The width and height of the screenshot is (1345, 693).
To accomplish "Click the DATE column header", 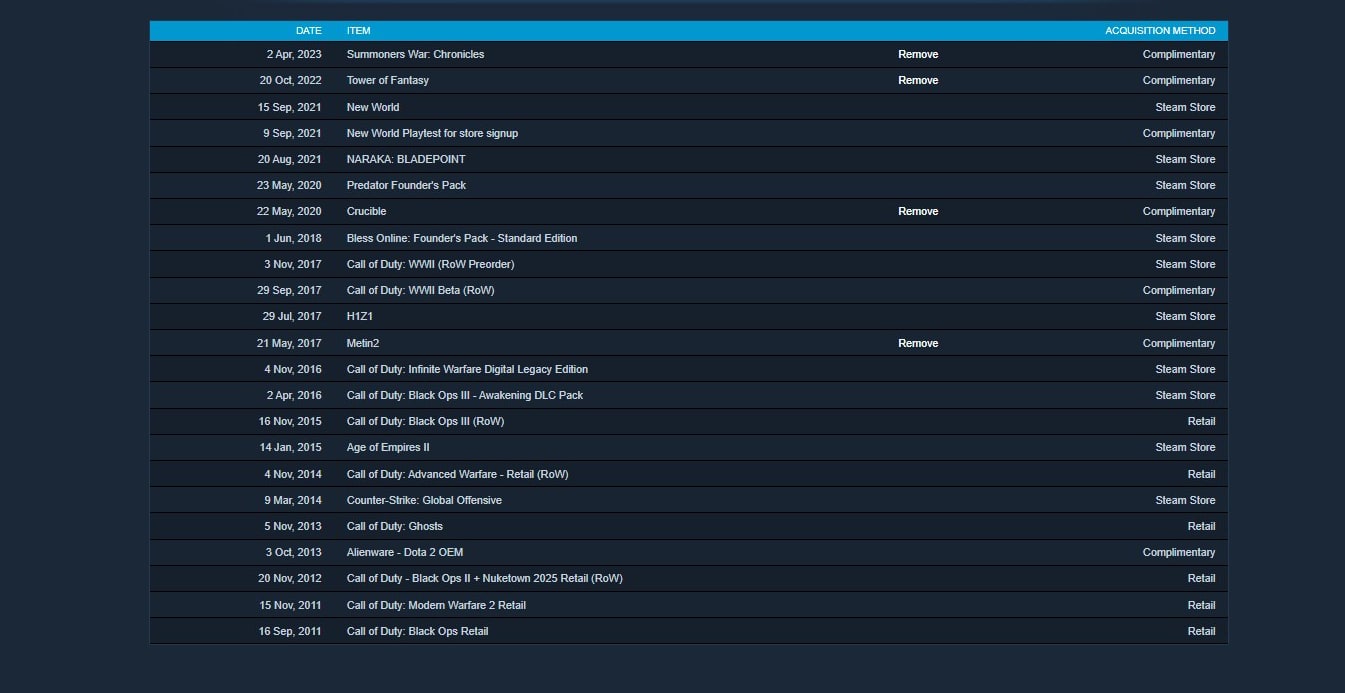I will tap(309, 31).
